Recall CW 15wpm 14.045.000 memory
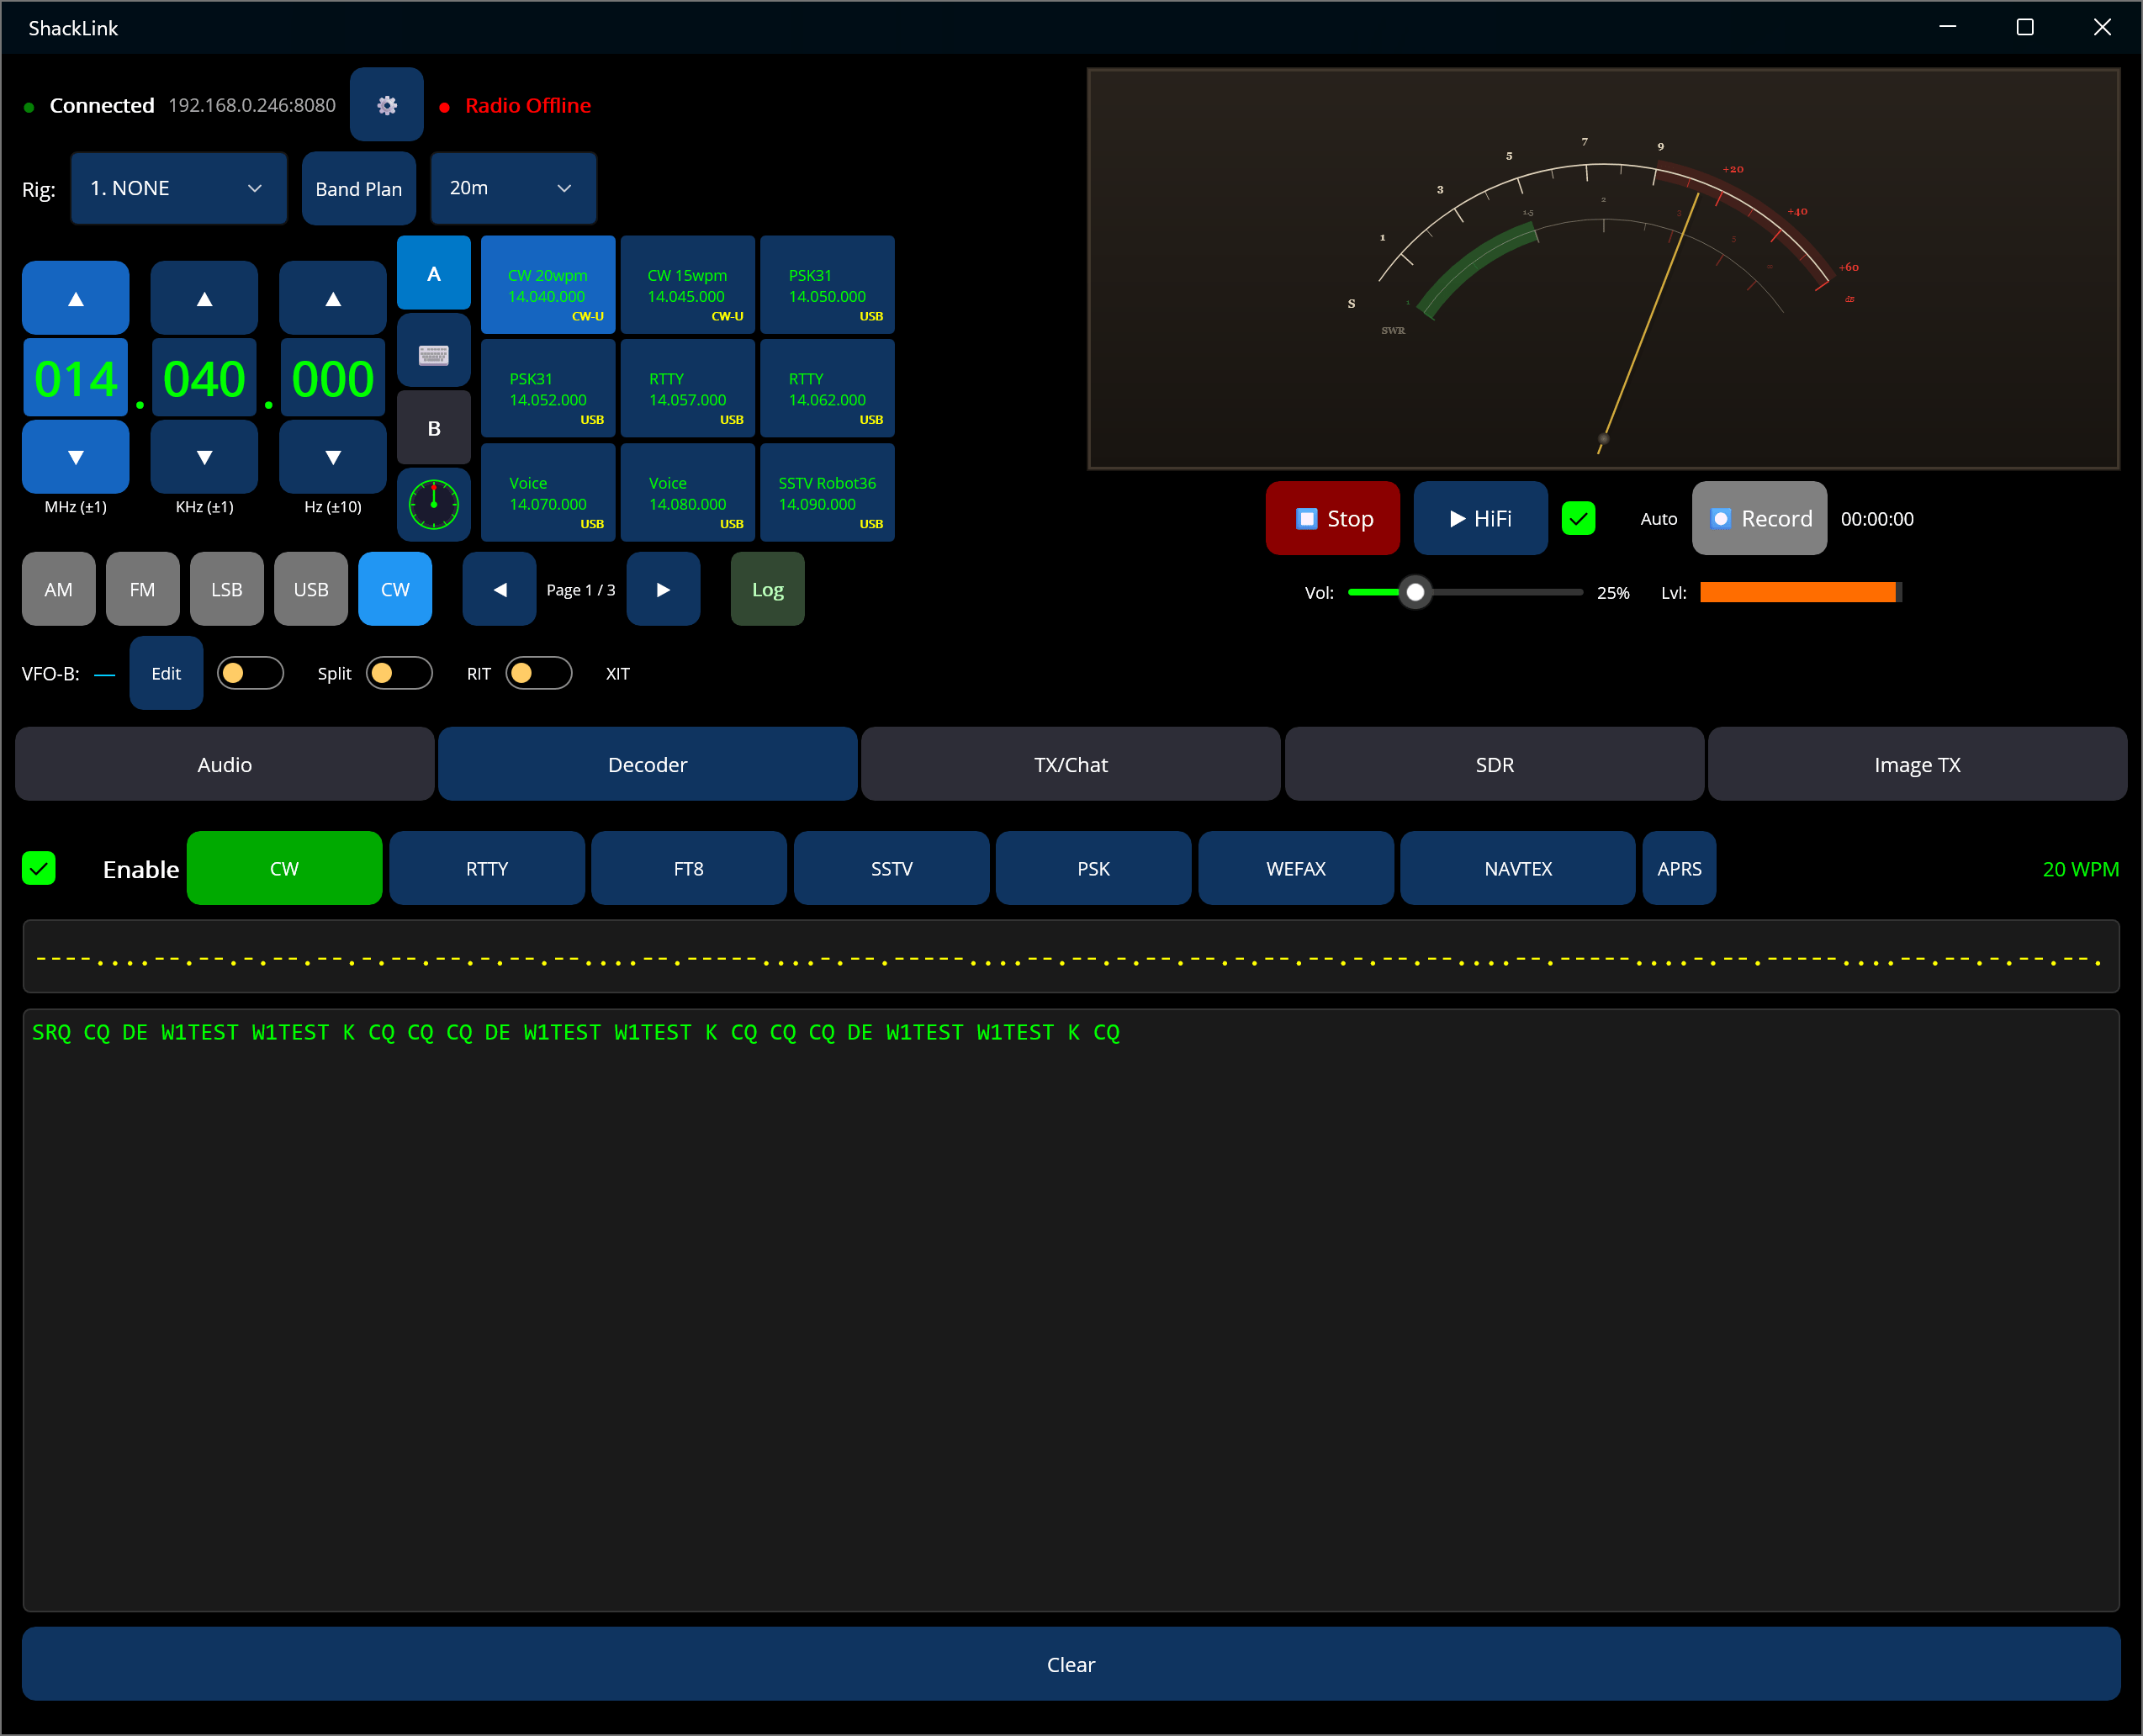The image size is (2143, 1736). click(687, 285)
